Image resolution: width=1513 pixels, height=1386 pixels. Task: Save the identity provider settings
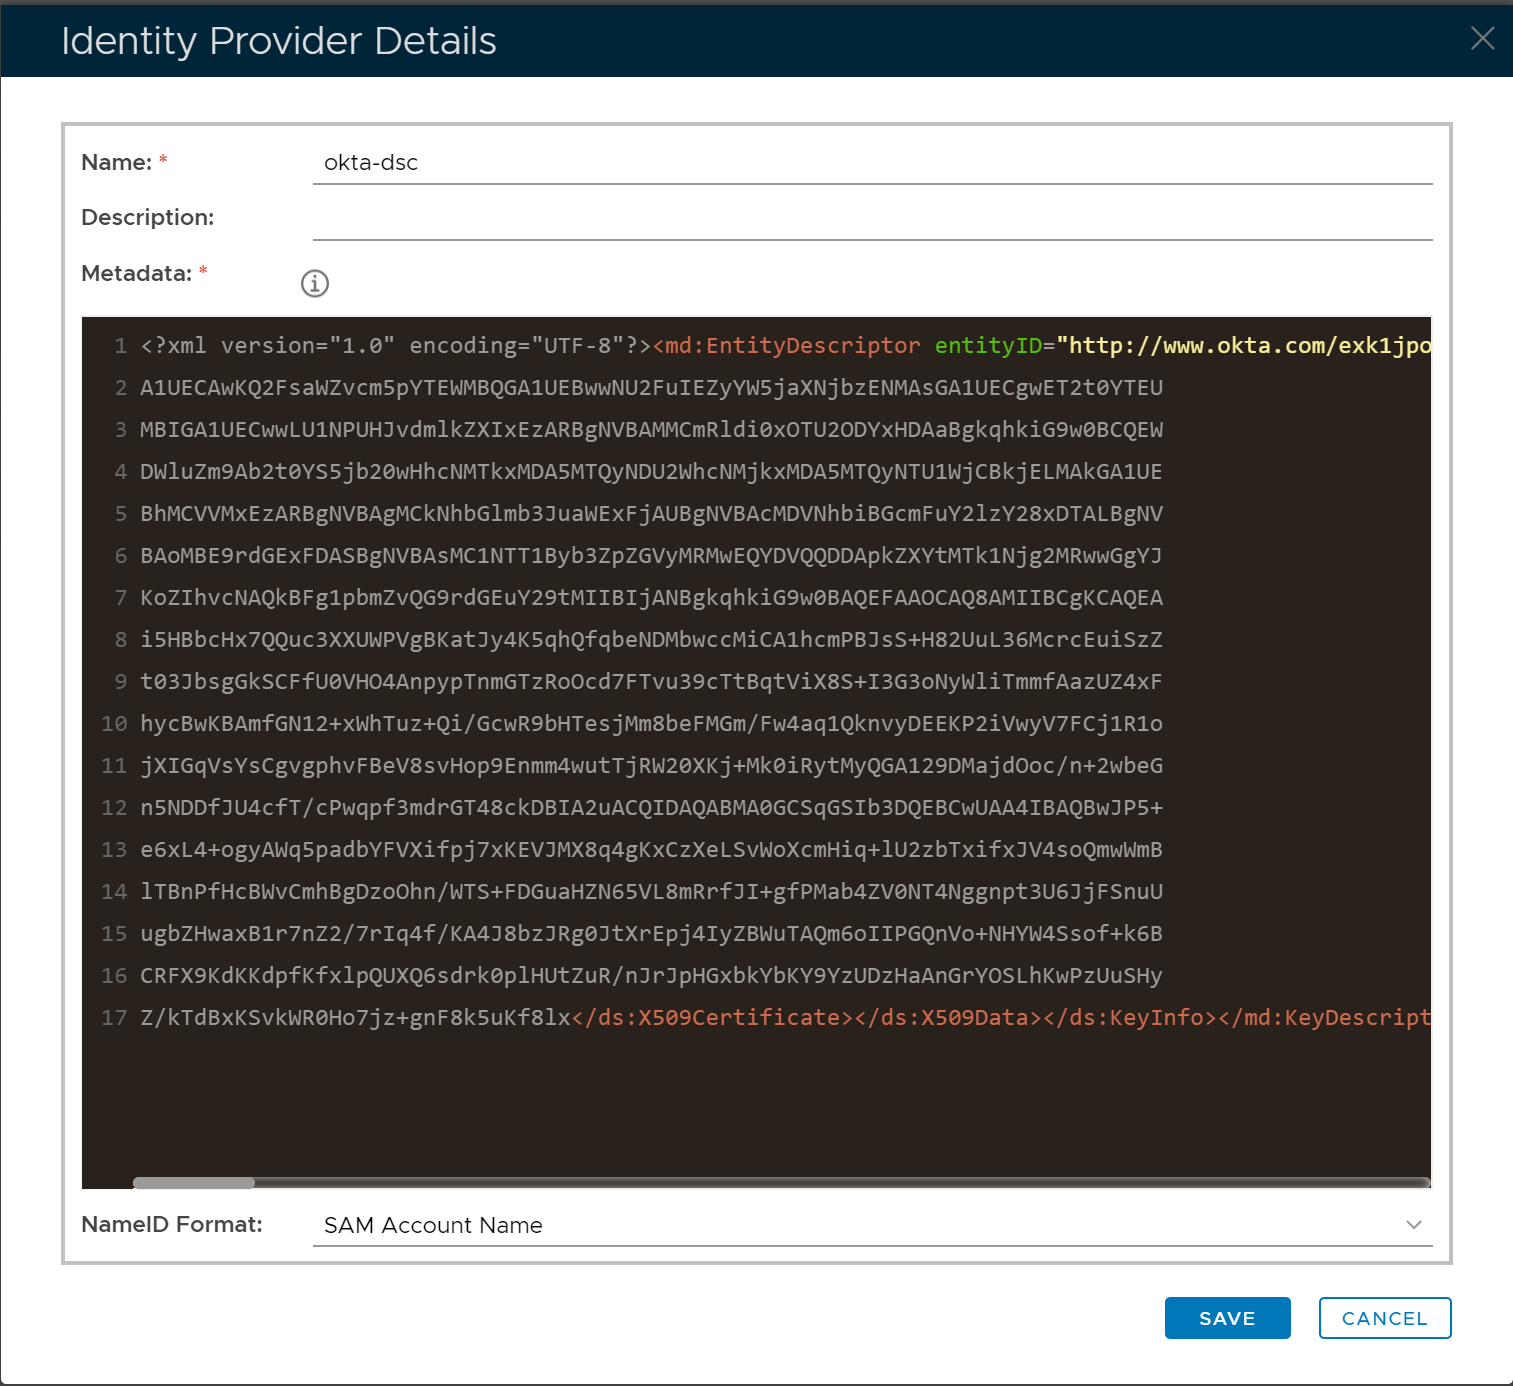point(1227,1318)
